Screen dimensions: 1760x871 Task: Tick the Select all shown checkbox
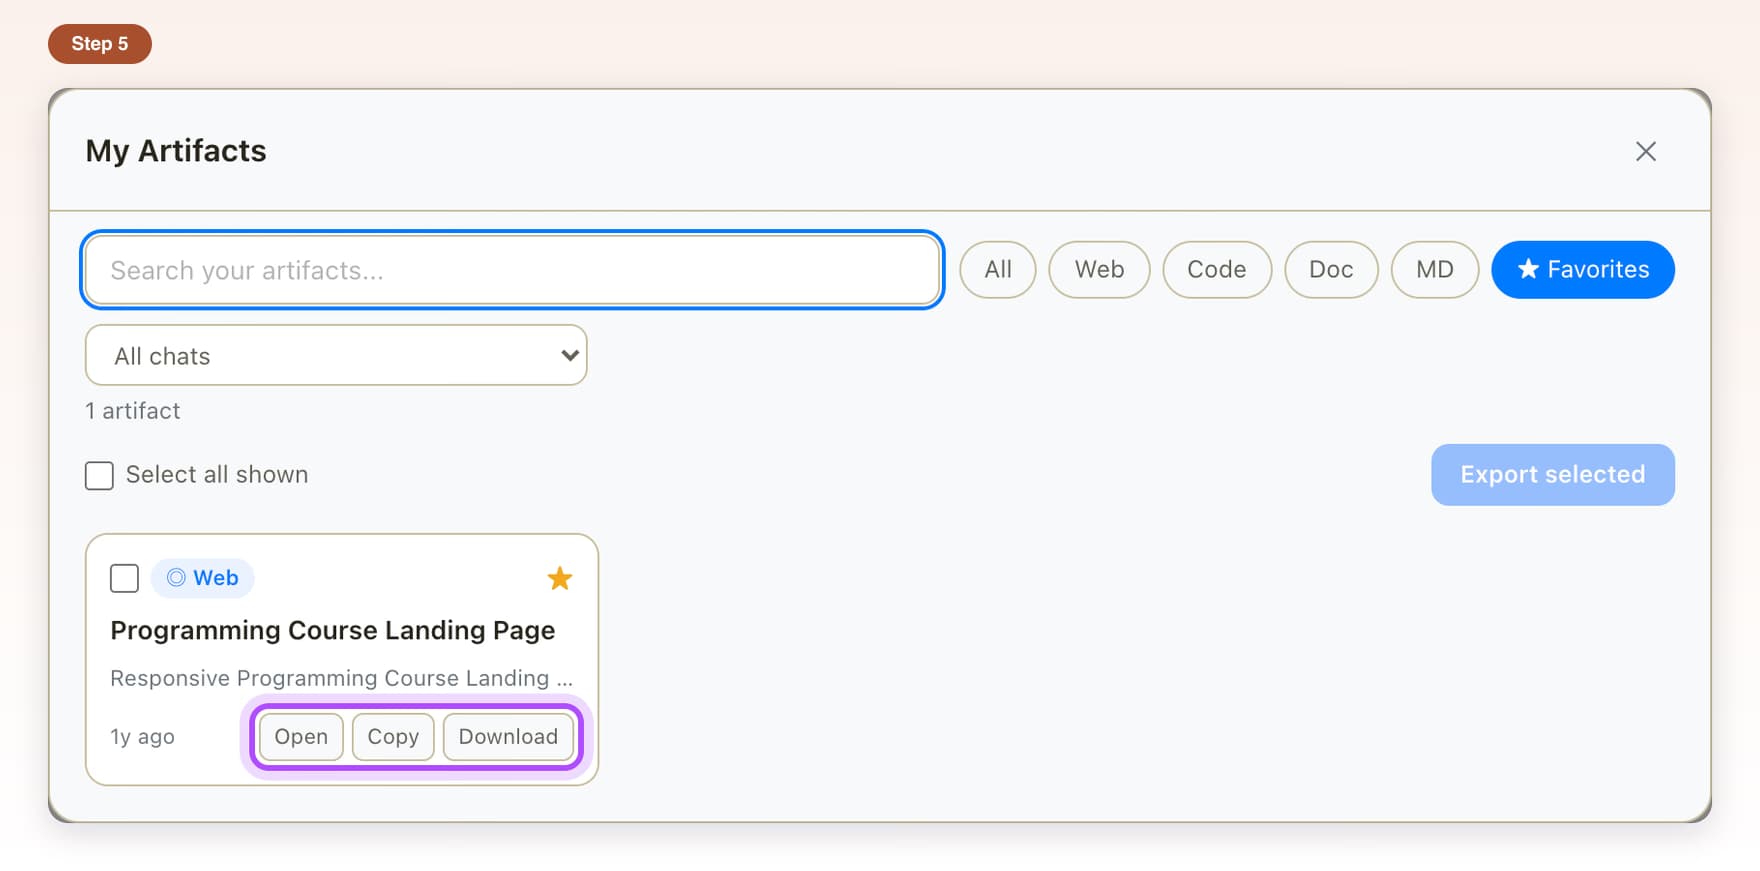(99, 475)
